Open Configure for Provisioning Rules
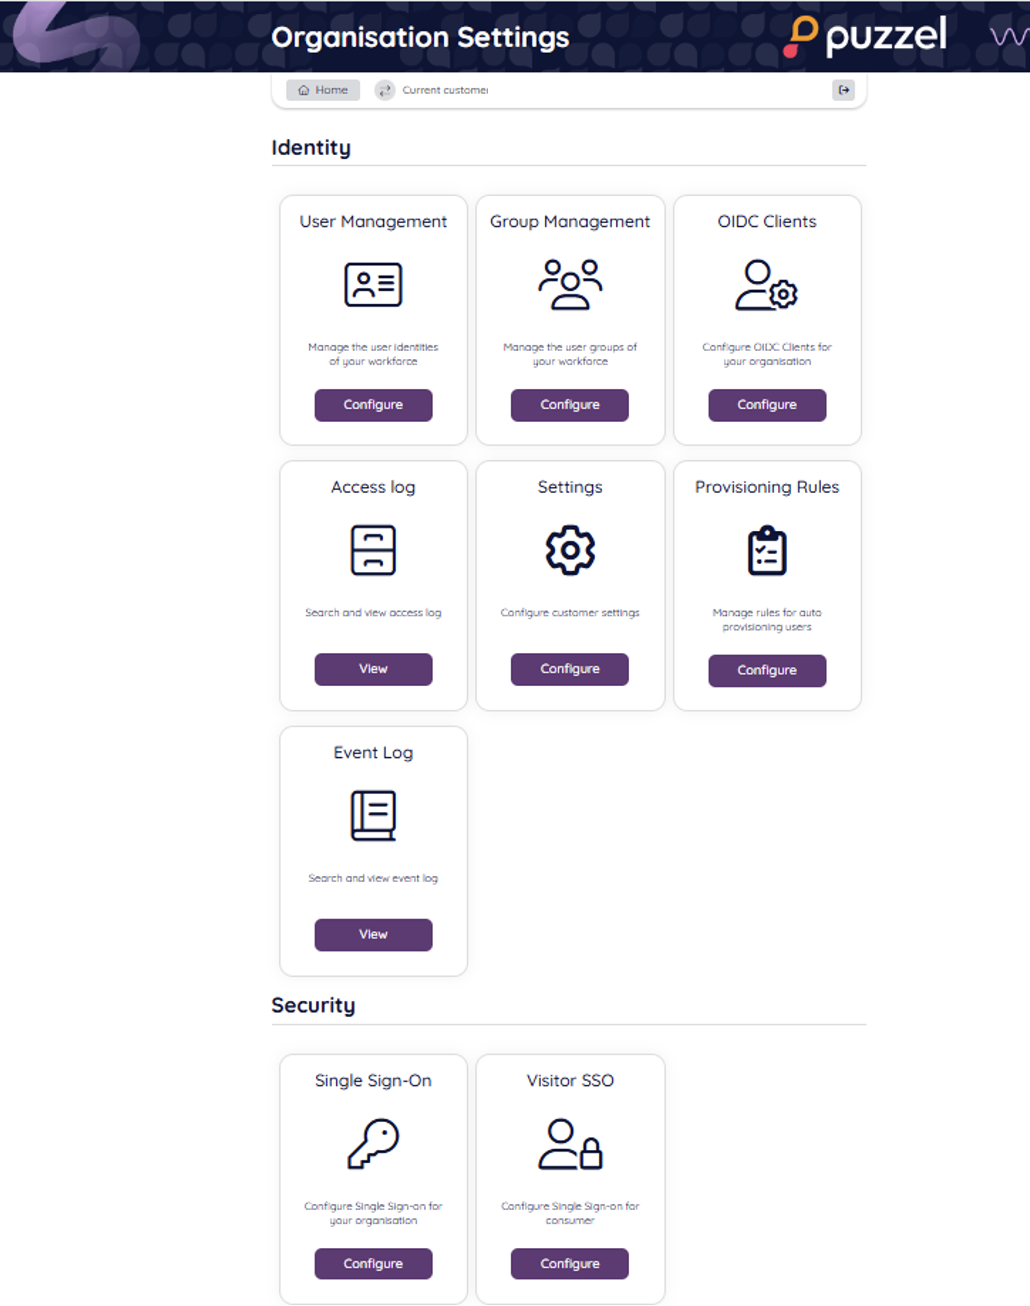The width and height of the screenshot is (1030, 1306). point(767,670)
